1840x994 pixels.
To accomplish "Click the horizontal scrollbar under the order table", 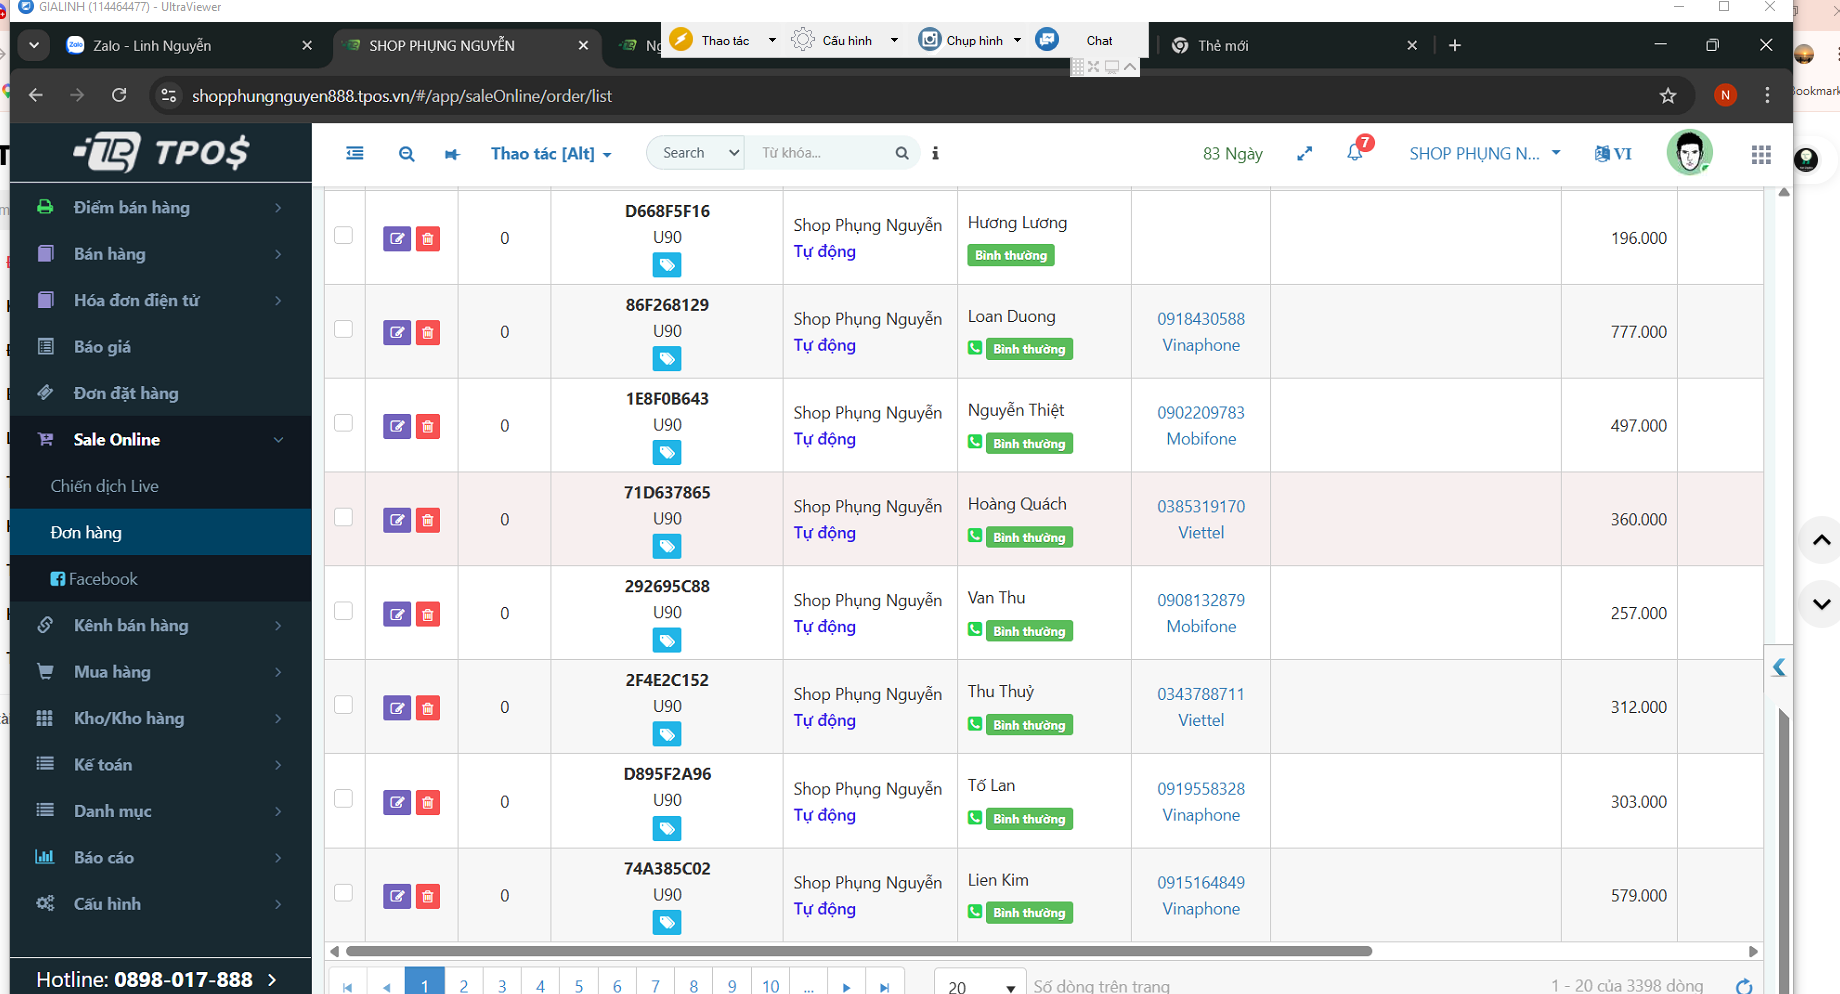I will [858, 951].
